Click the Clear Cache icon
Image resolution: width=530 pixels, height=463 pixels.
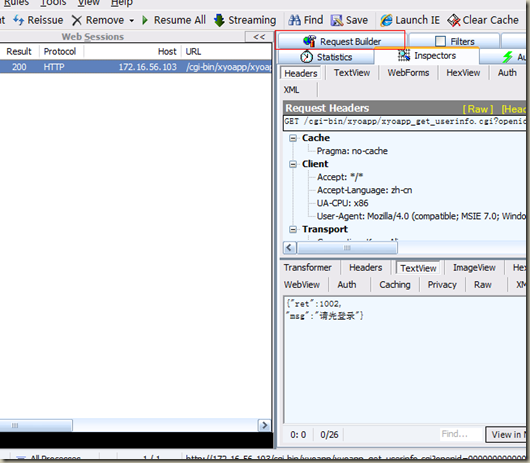tap(454, 20)
